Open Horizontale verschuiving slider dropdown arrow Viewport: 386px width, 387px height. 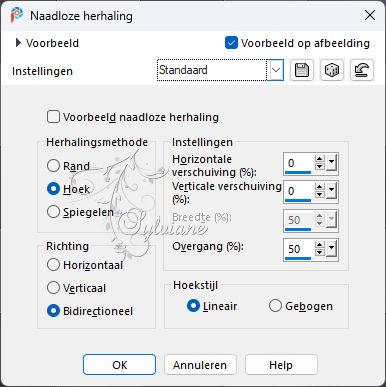click(x=331, y=163)
